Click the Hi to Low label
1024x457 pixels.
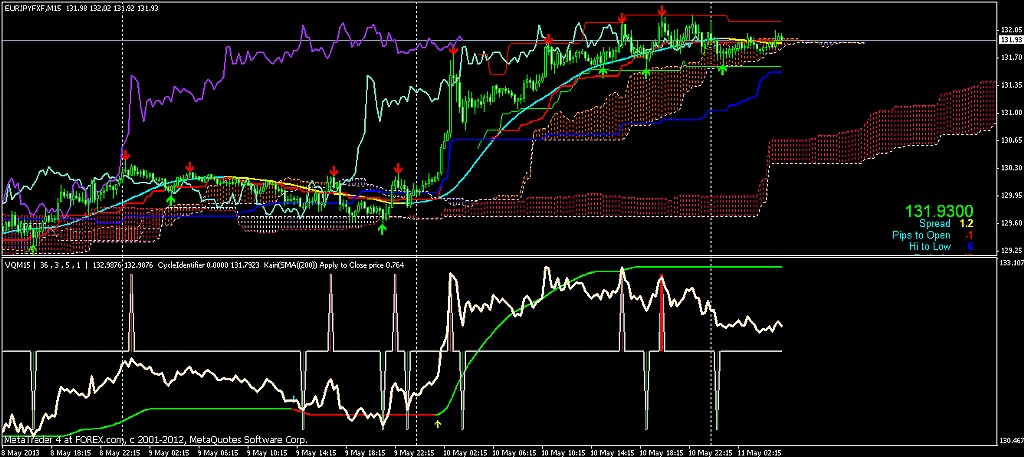pos(930,247)
